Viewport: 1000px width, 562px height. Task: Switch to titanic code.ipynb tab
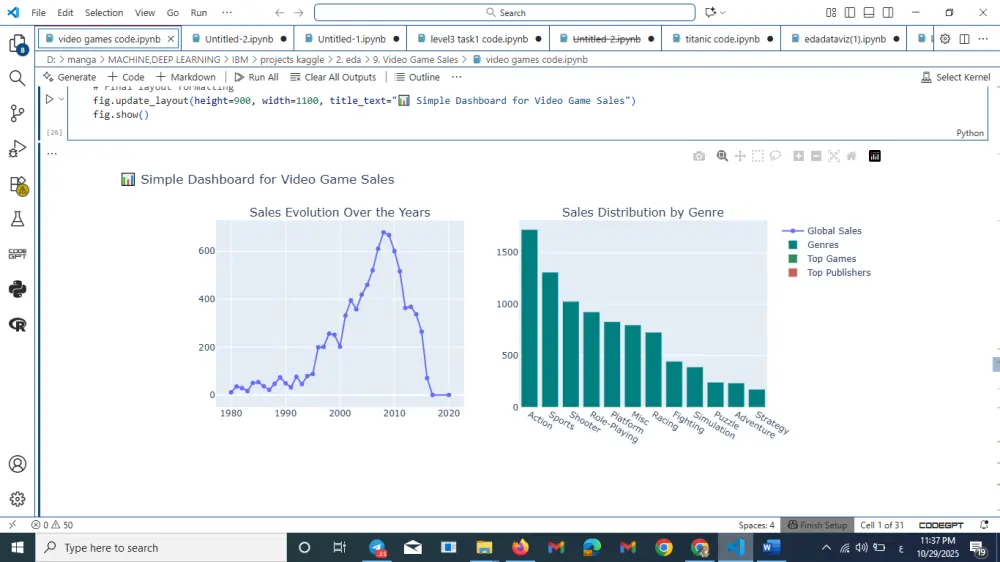[722, 39]
